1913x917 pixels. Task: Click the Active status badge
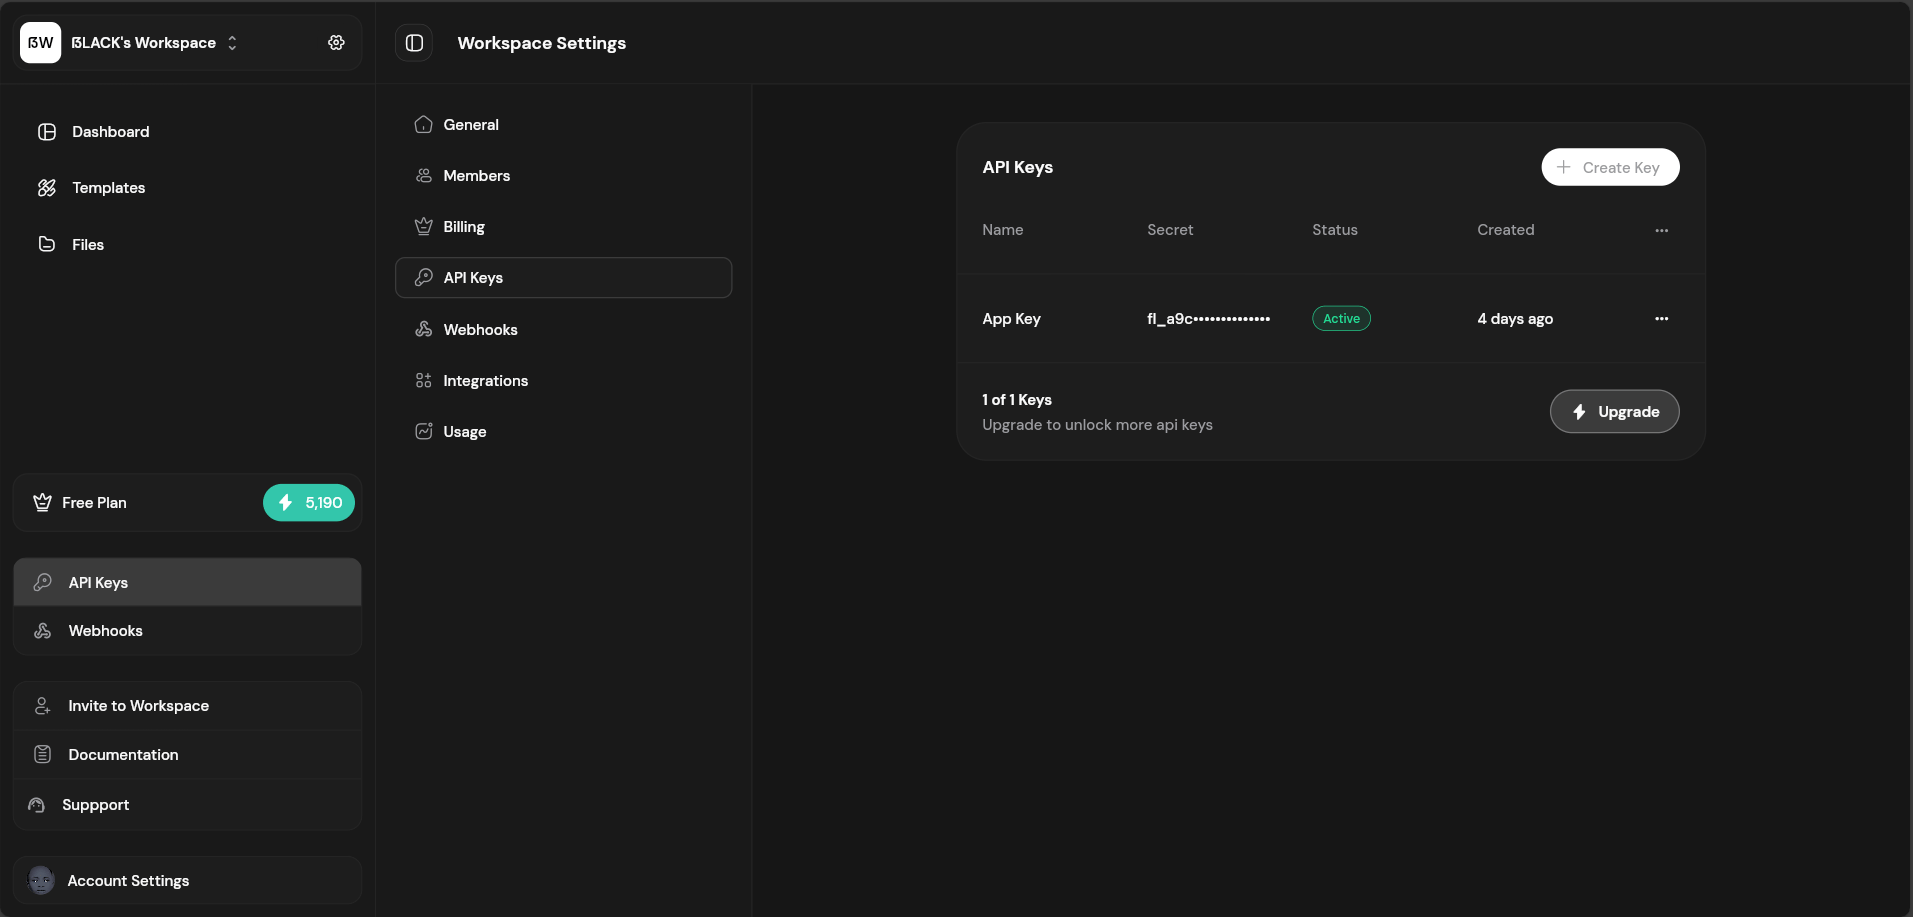[x=1341, y=319]
